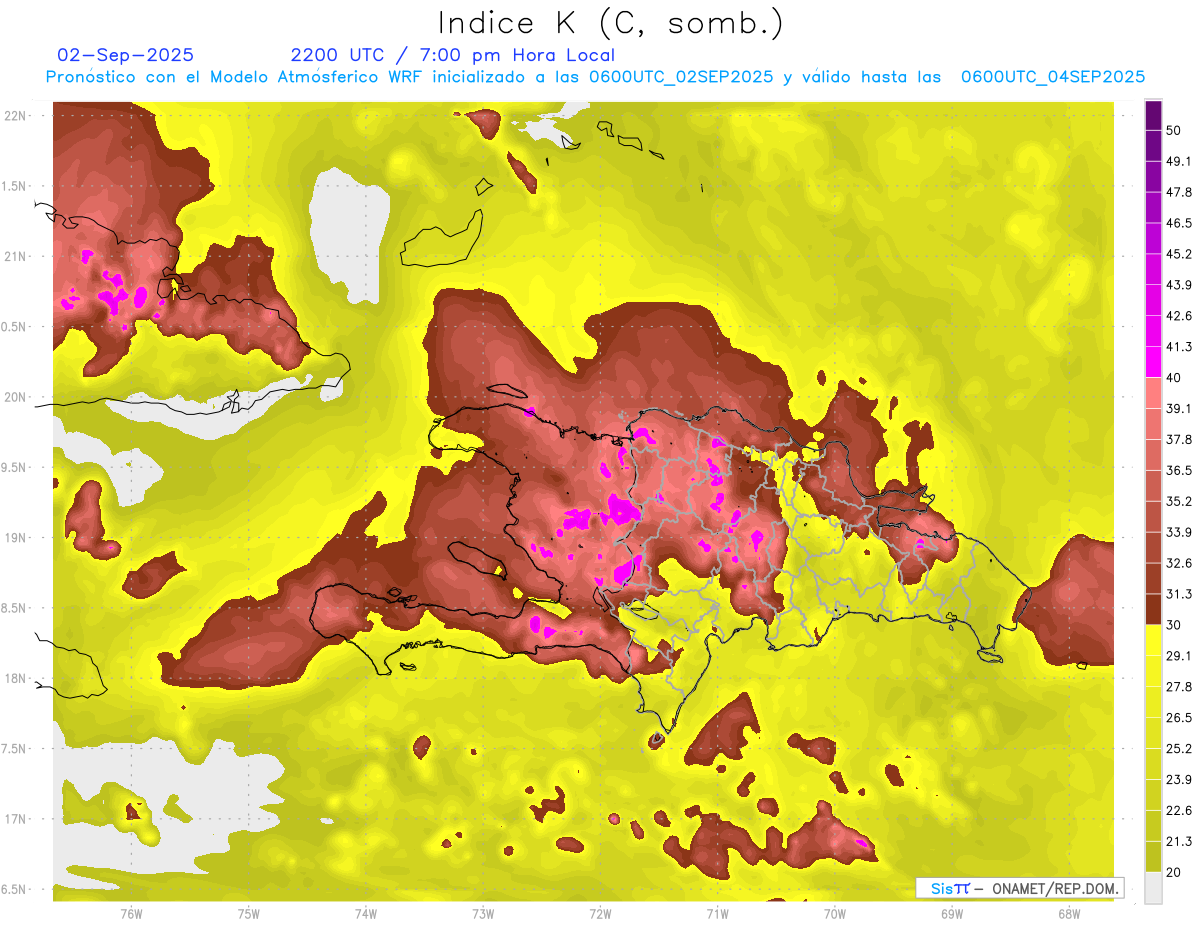Click the colorbar value '33.9'
1200x927 pixels.
pos(1178,532)
